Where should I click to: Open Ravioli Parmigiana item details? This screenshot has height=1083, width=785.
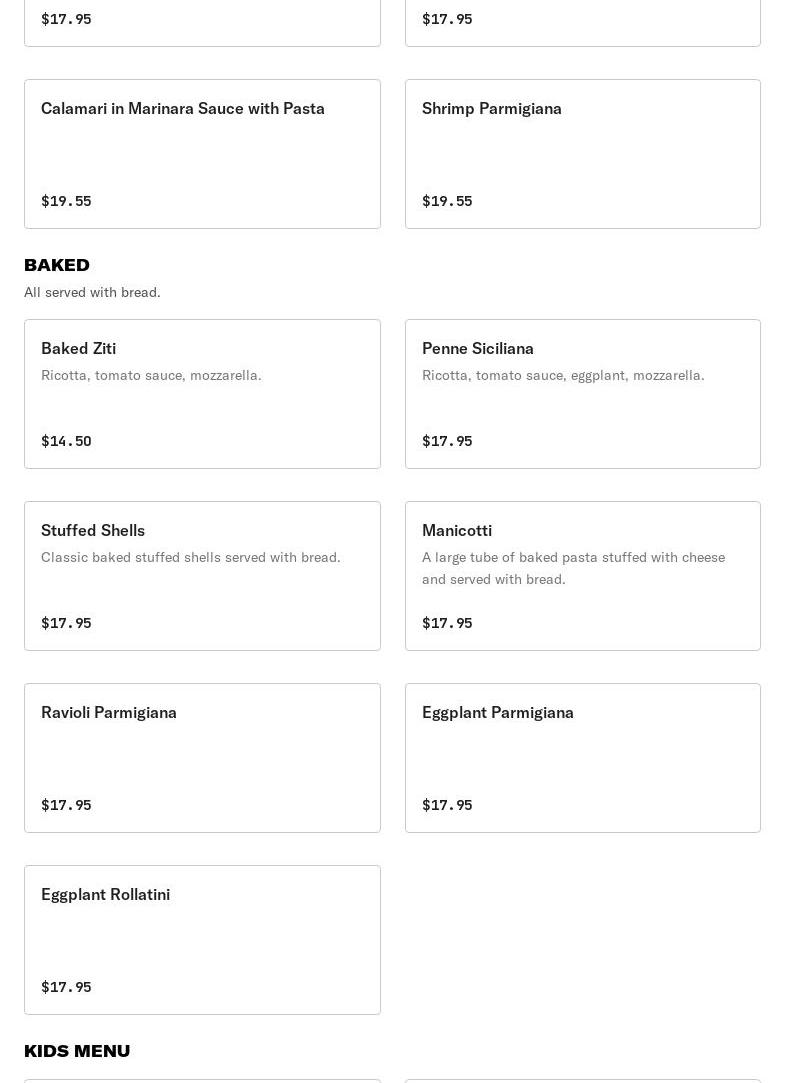202,757
